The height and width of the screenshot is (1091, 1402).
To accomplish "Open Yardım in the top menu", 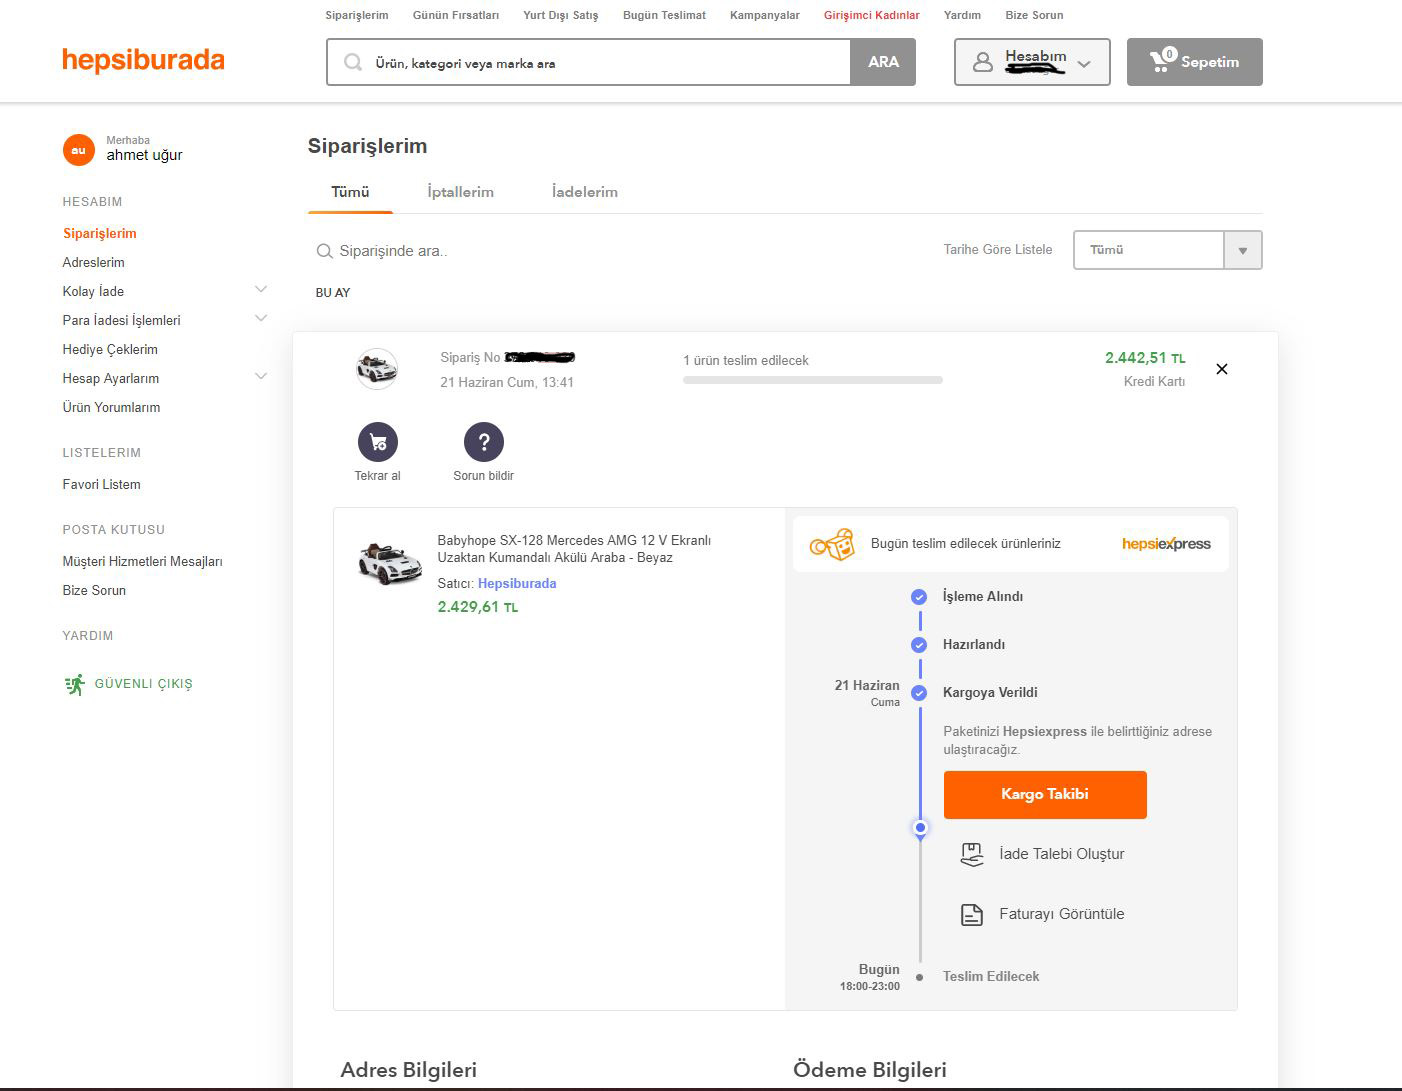I will (962, 15).
